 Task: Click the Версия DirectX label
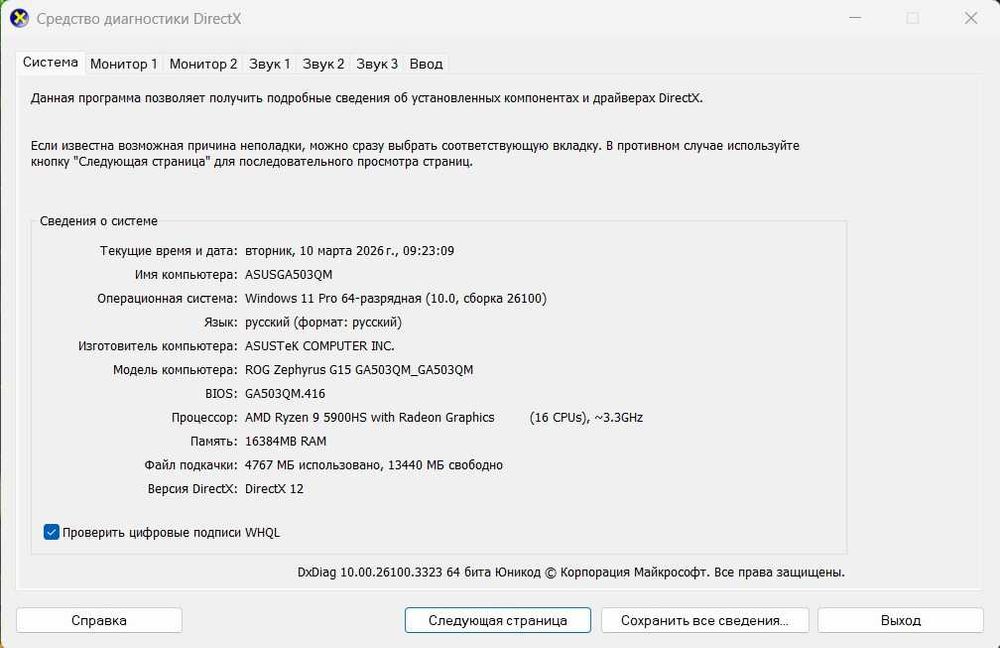pos(193,489)
